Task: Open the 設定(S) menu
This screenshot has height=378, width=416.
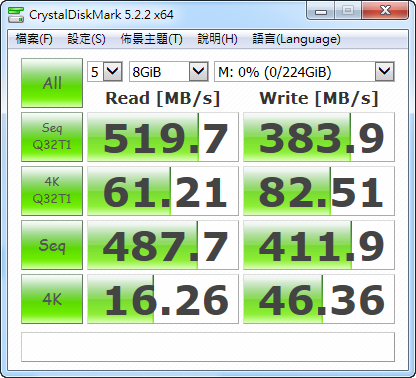Action: coord(86,39)
